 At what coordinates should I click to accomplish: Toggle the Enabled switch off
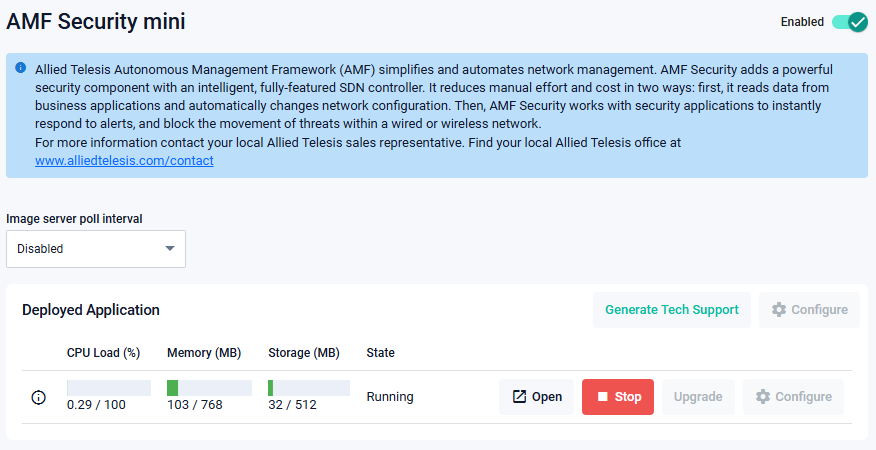849,22
